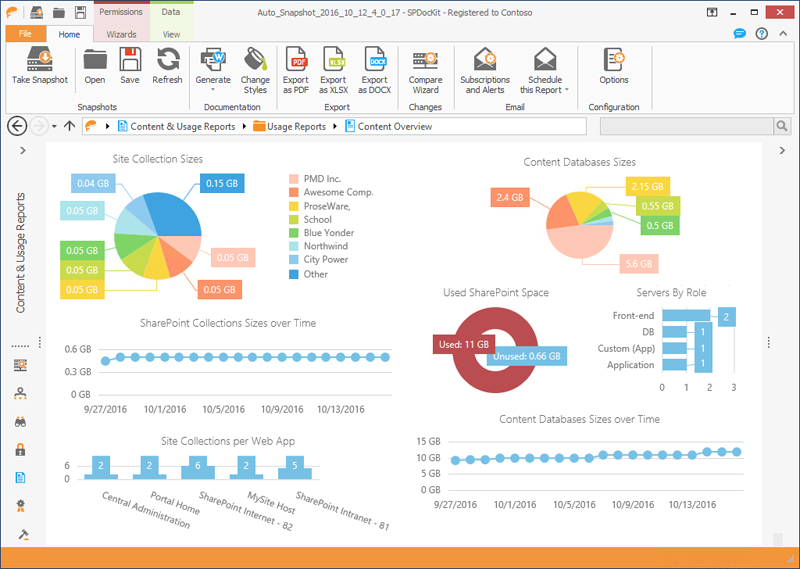This screenshot has height=569, width=800.
Task: Click the right pane vertical dots grip
Action: click(x=768, y=342)
